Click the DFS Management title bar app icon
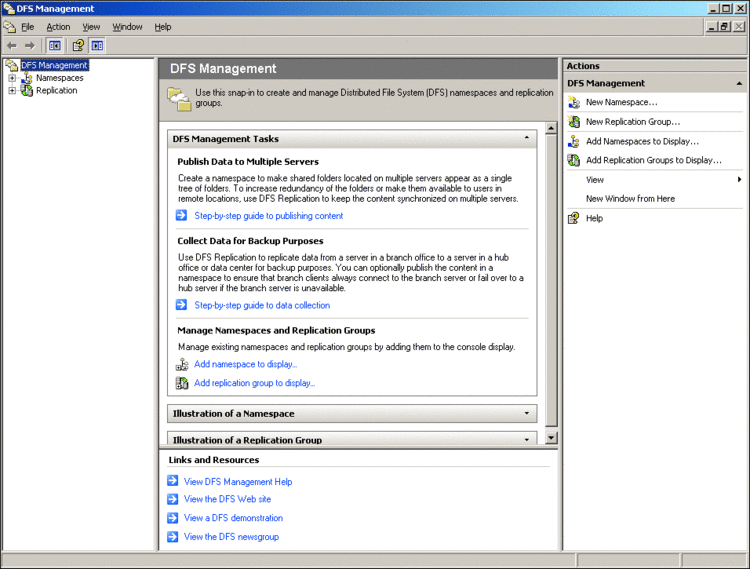This screenshot has height=569, width=750. click(9, 8)
